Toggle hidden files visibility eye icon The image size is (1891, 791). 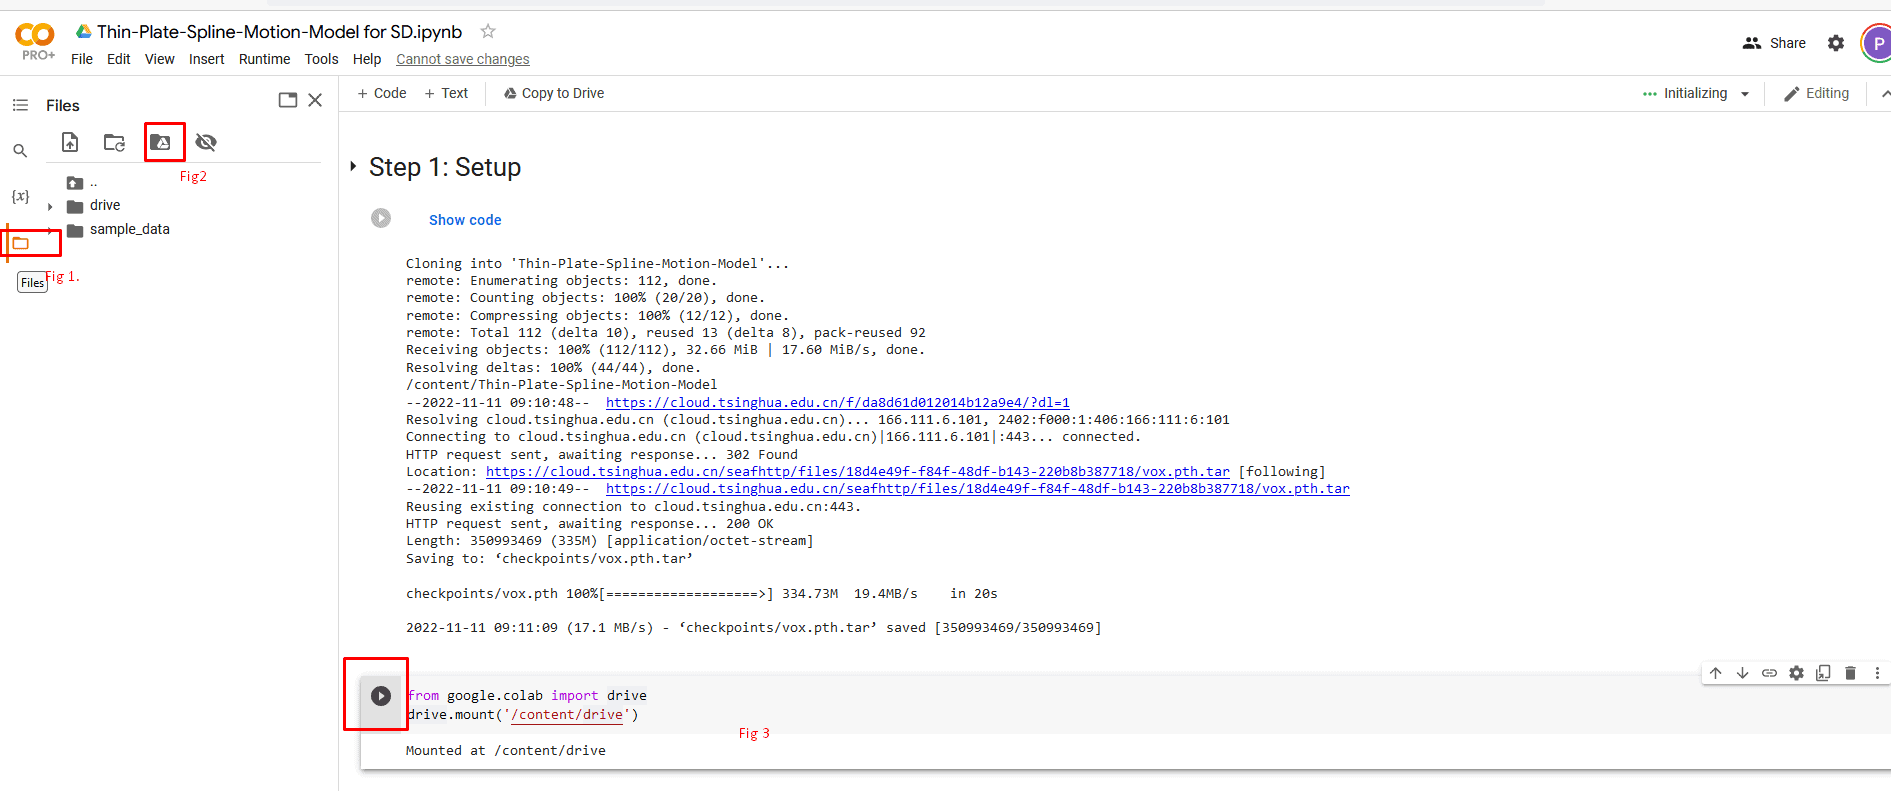coord(206,142)
